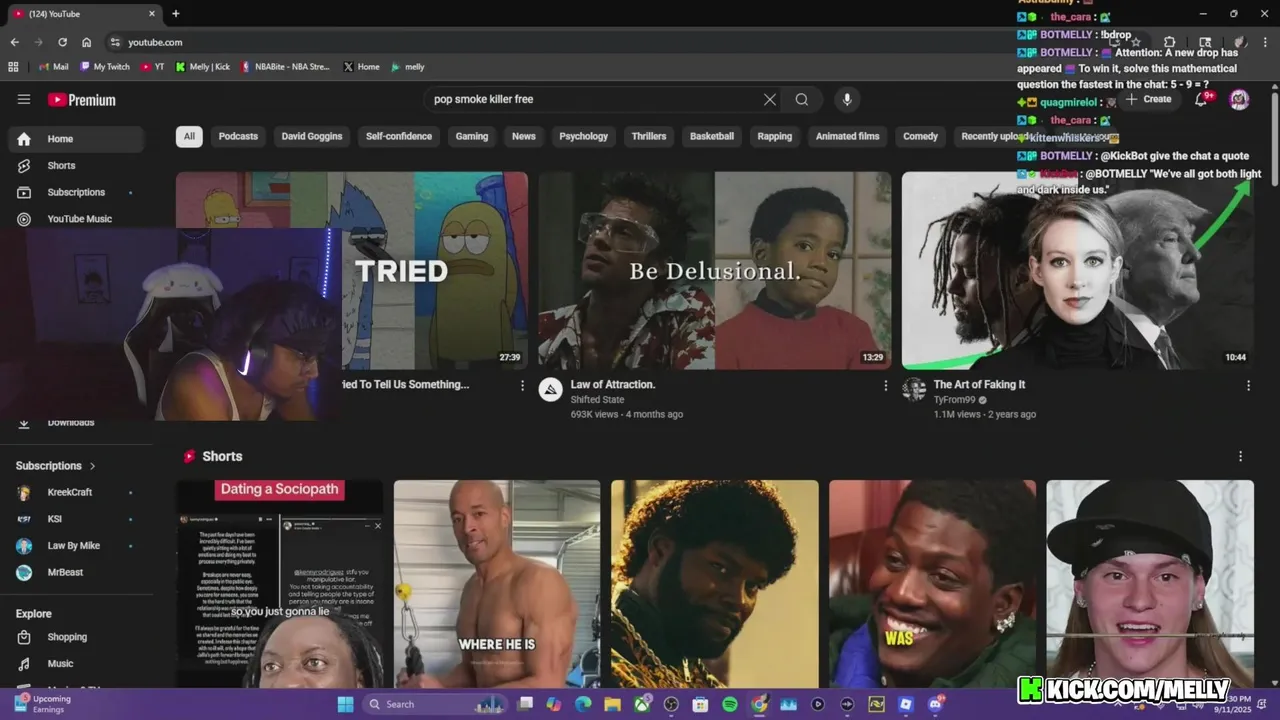Click the YouTube search input field
Screen dimensions: 1280x720
[590, 99]
